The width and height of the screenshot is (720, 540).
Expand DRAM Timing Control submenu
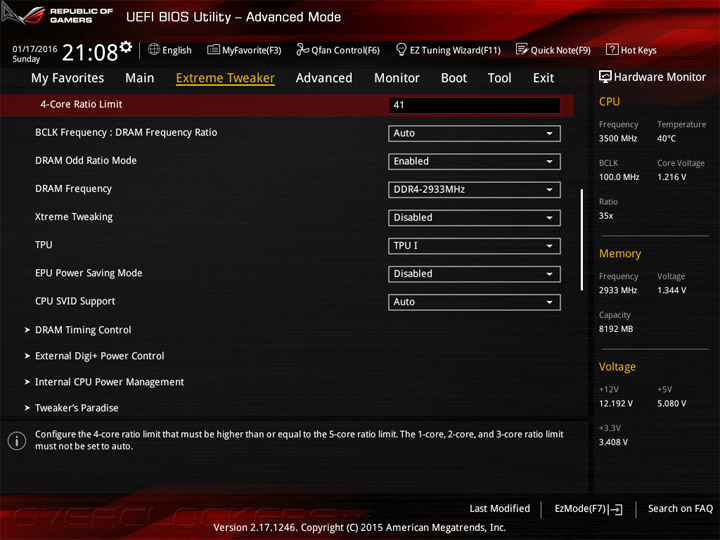pos(83,330)
